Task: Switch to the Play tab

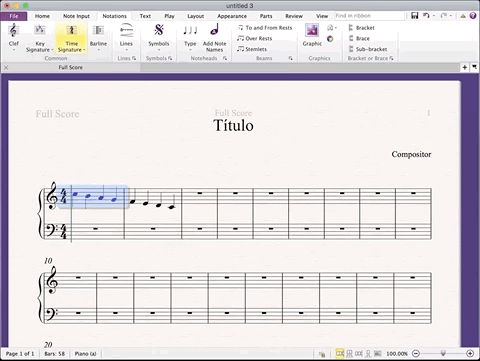Action: (169, 16)
